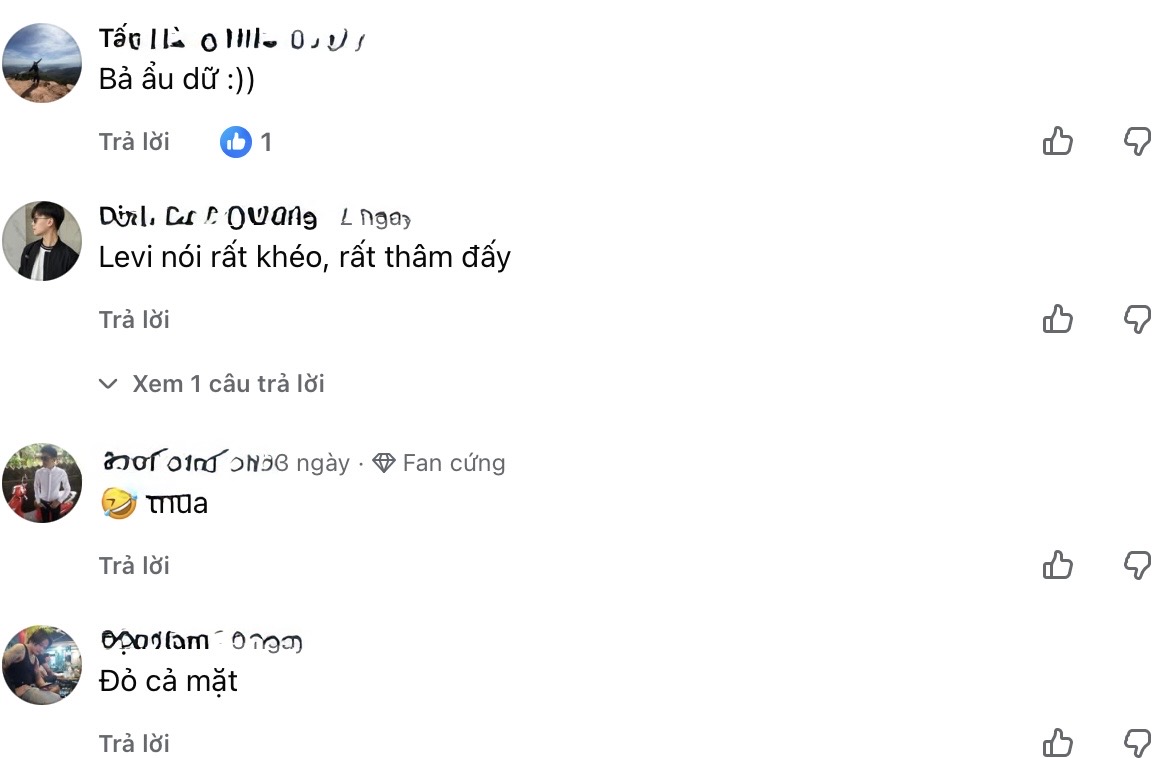Like the laughing emoji comment

click(1057, 565)
